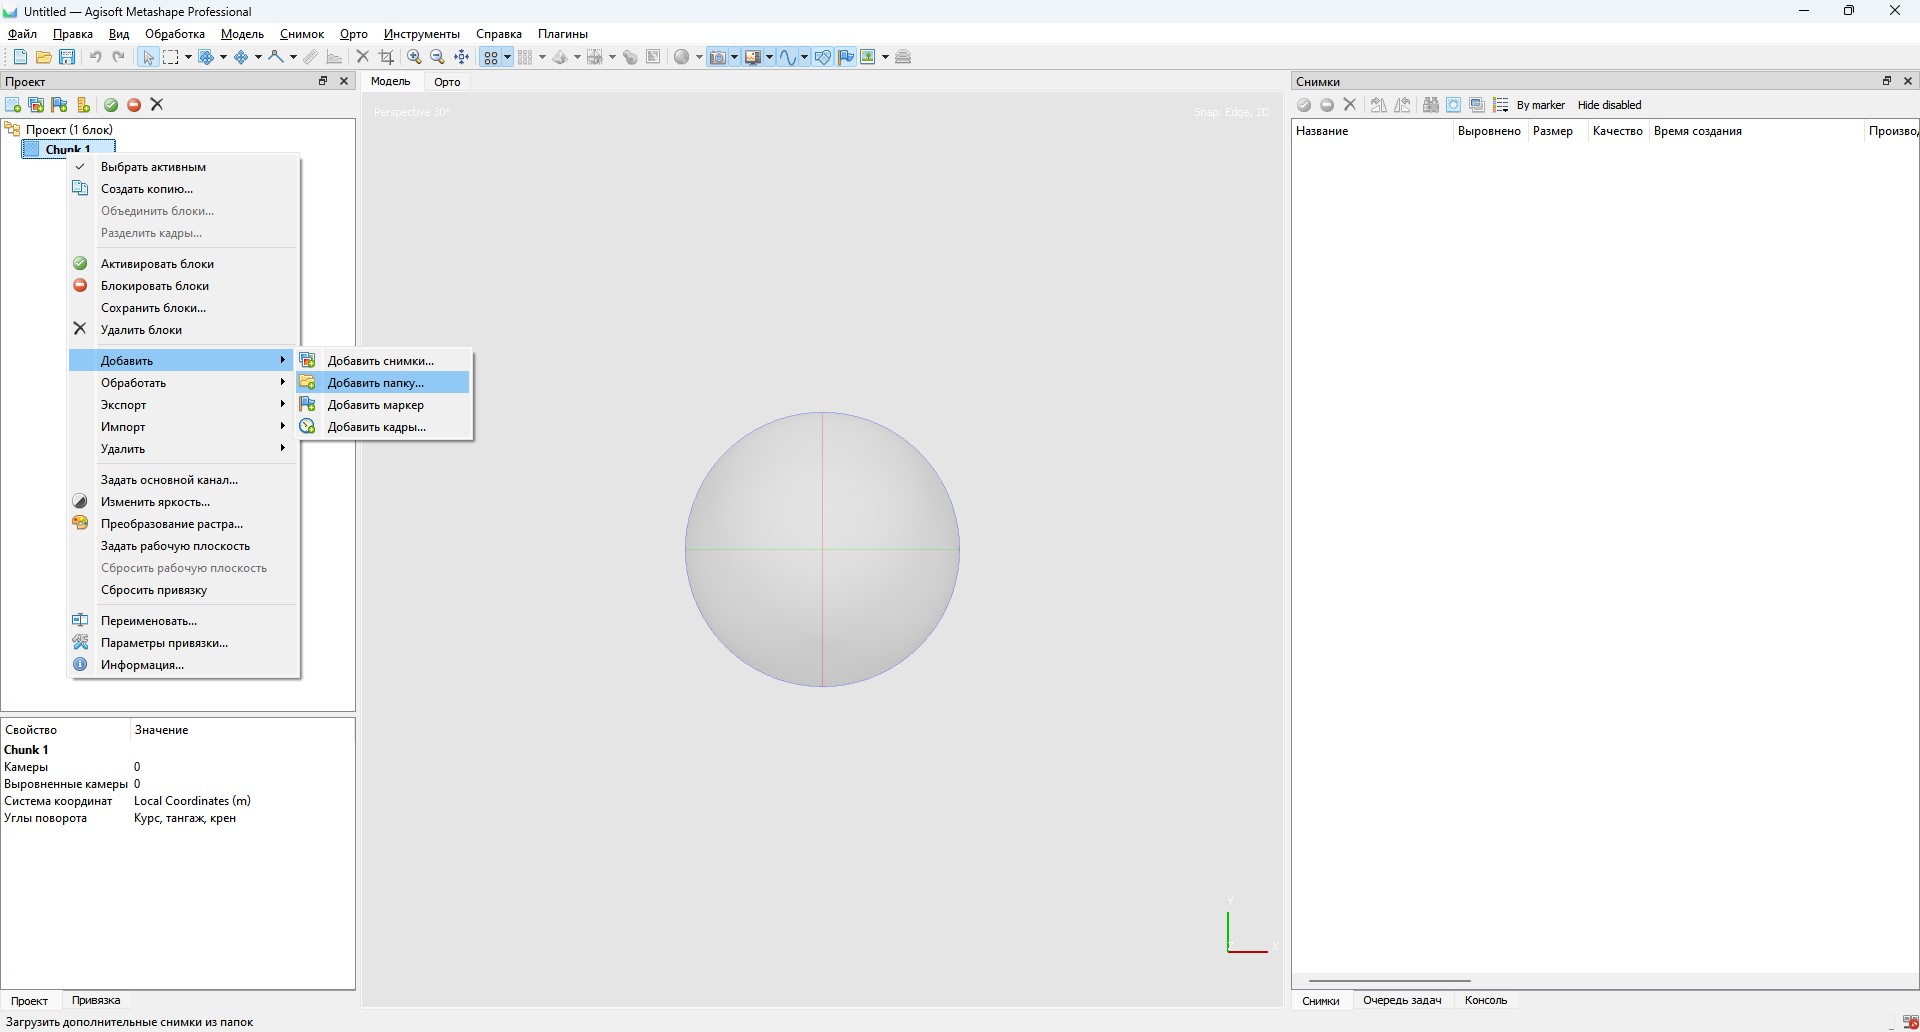Viewport: 1920px width, 1032px height.
Task: Toggle Show Cameras in the toolbar
Action: [x=718, y=57]
